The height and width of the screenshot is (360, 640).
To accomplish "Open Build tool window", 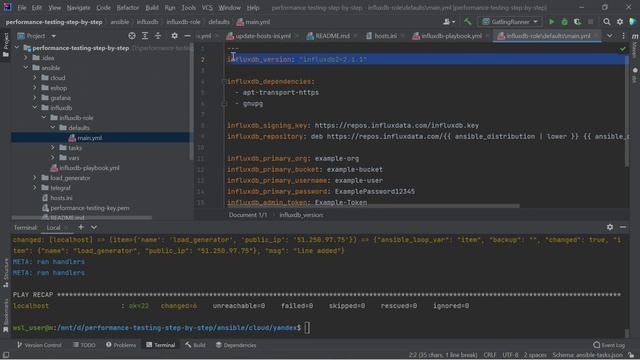I will (195, 345).
